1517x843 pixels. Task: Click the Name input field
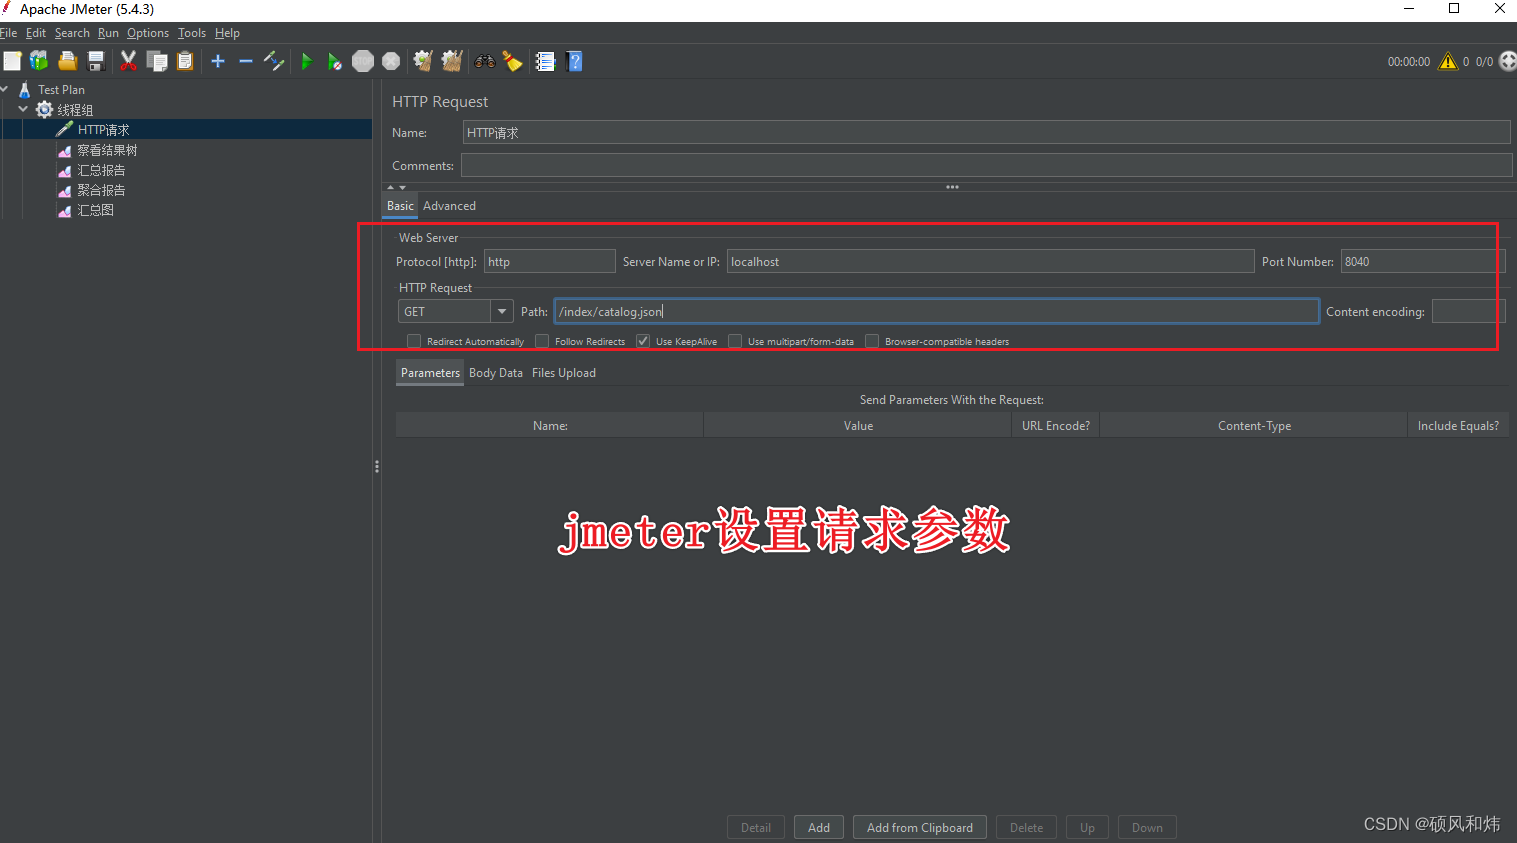[986, 133]
